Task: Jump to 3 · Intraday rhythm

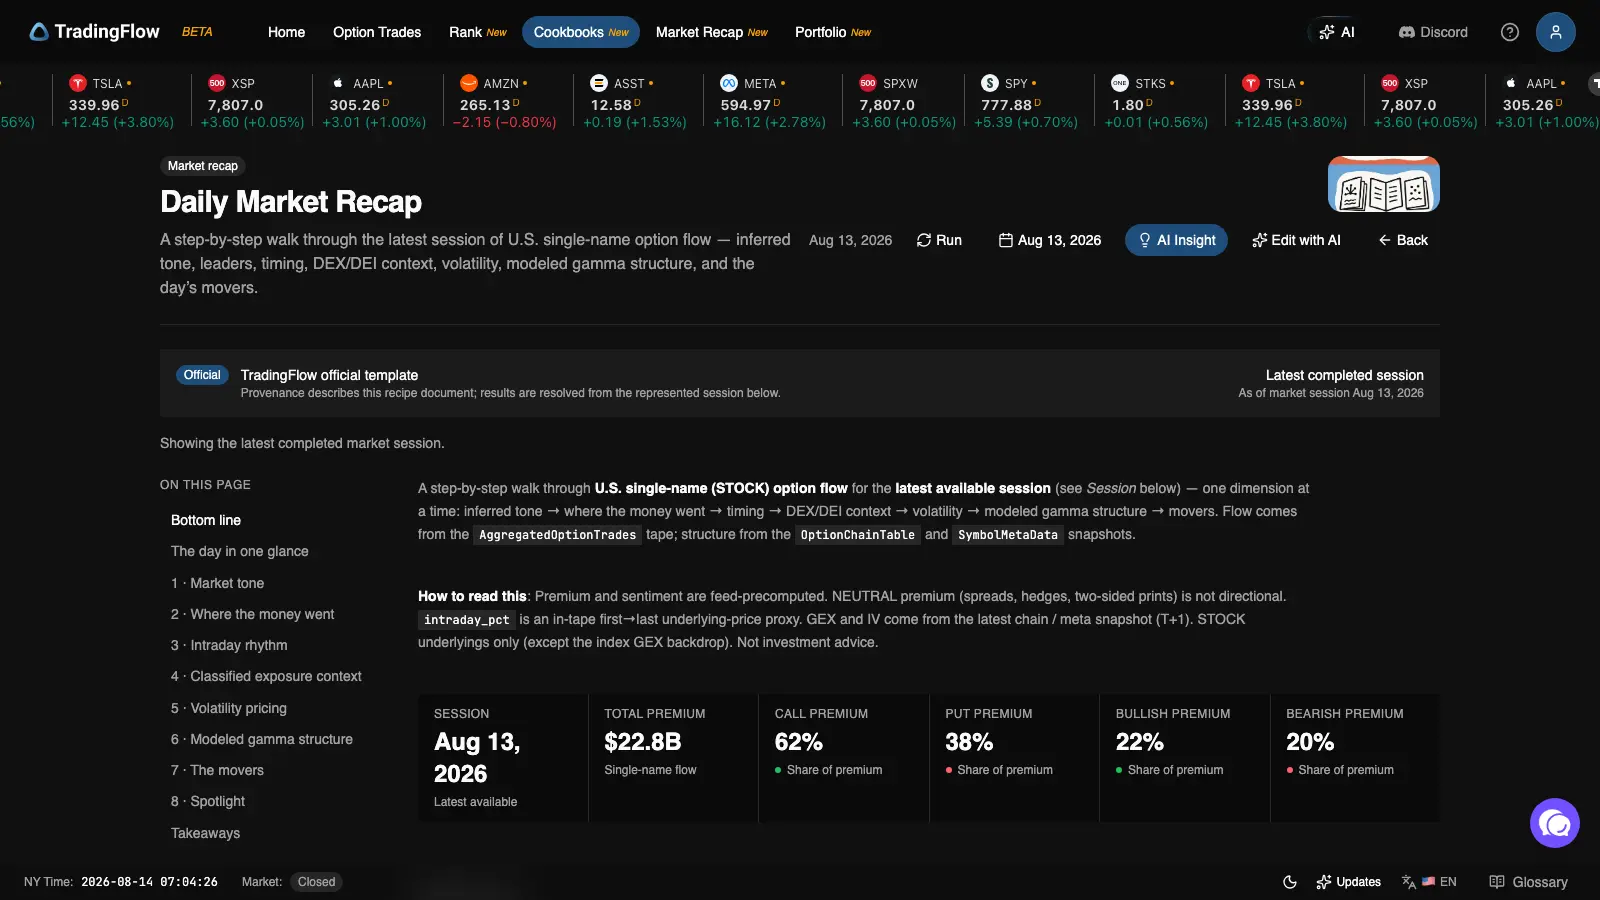Action: click(x=229, y=645)
